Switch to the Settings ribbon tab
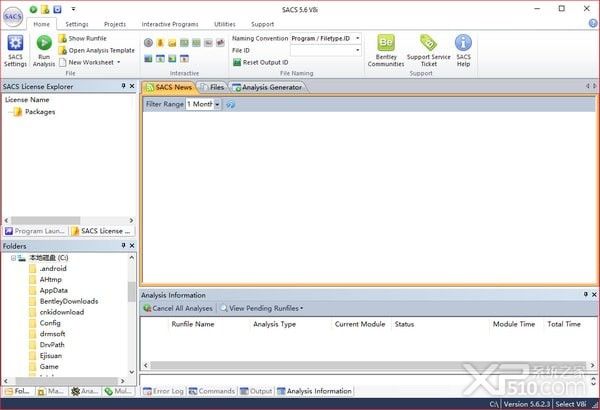 (77, 24)
